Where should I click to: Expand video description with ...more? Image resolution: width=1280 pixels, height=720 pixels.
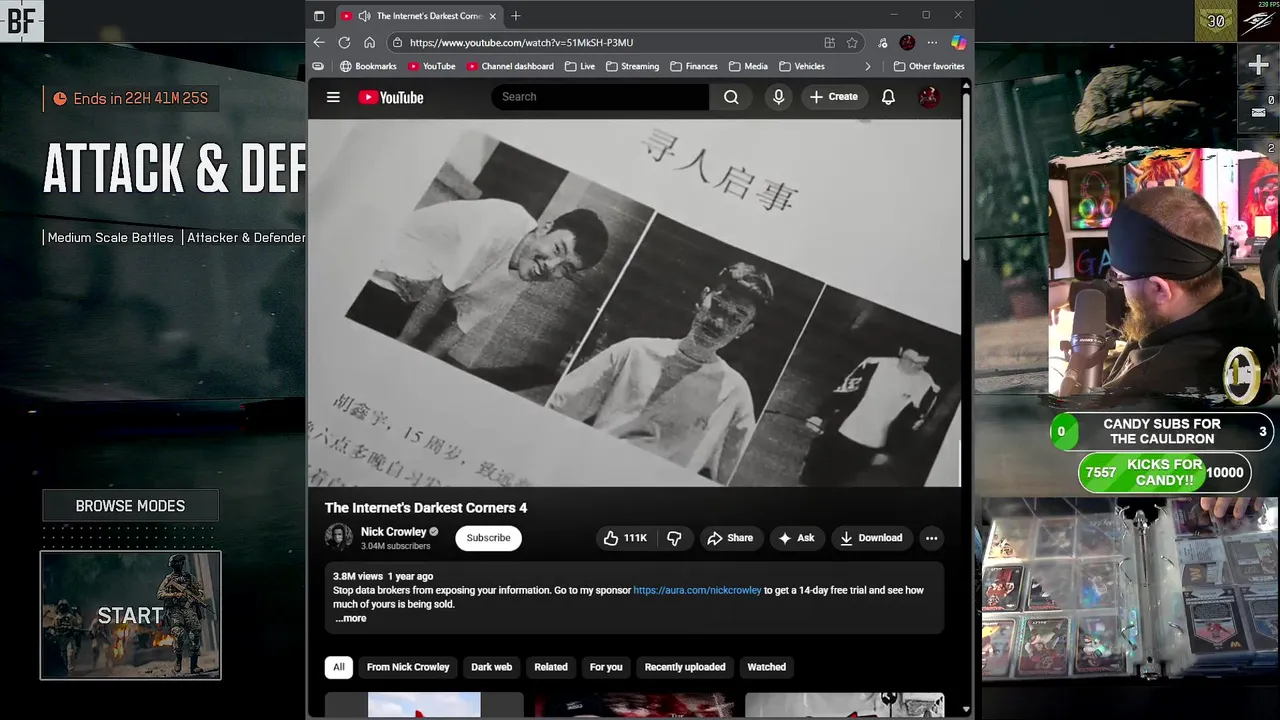[351, 618]
